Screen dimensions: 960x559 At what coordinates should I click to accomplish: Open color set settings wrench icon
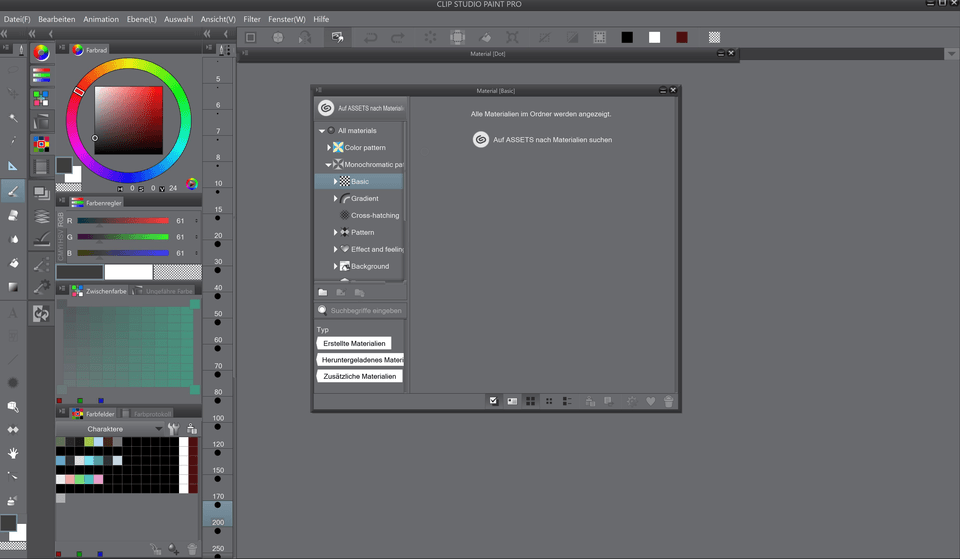(x=172, y=429)
